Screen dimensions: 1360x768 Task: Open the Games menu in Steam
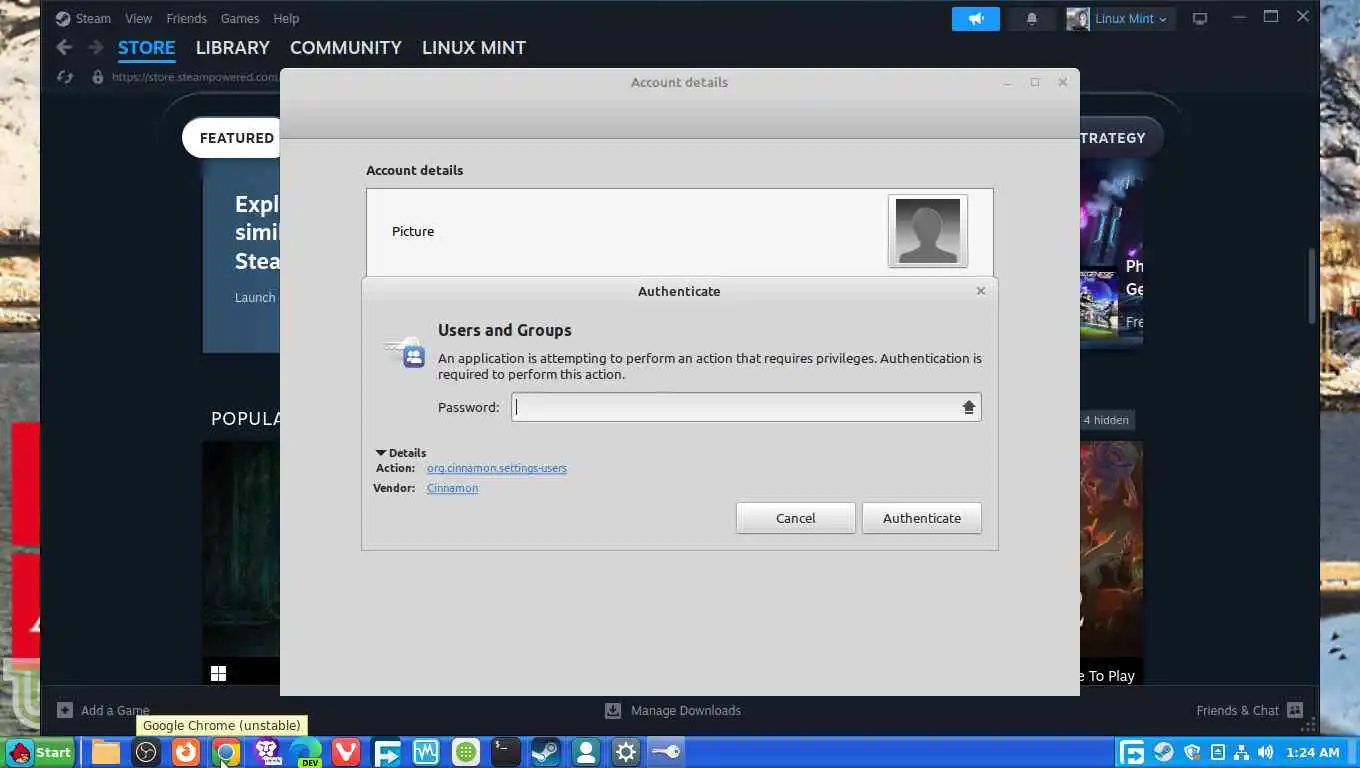(240, 18)
